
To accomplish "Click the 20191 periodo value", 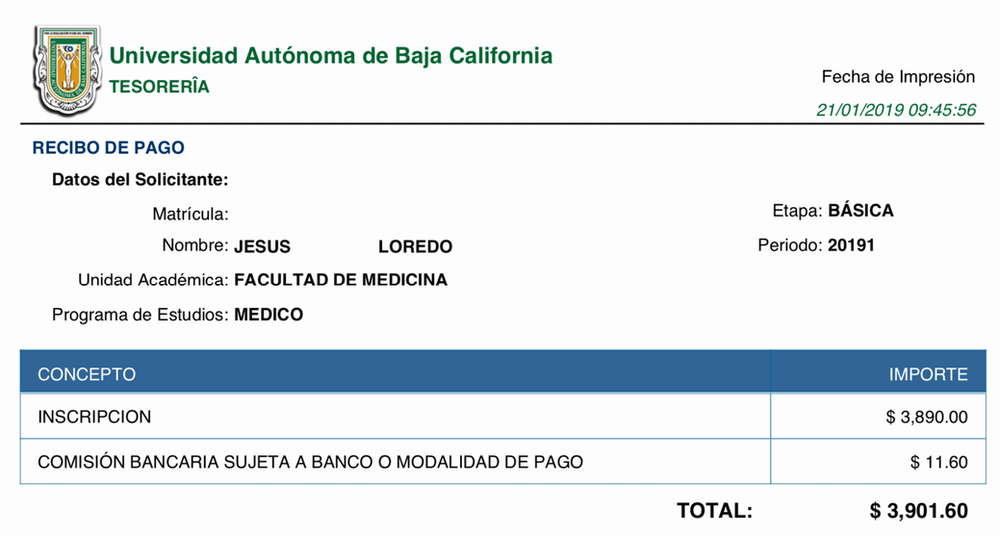I will coord(852,245).
